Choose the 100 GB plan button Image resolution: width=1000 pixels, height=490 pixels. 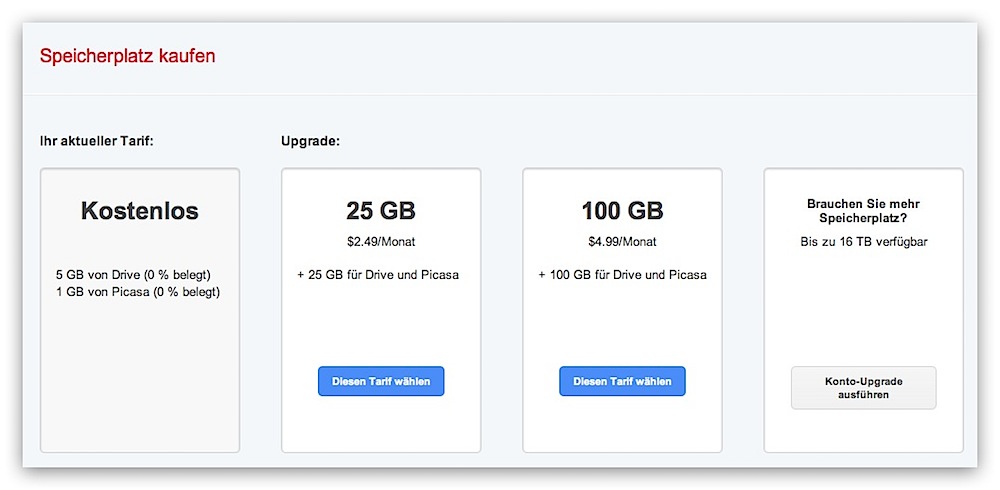point(622,381)
